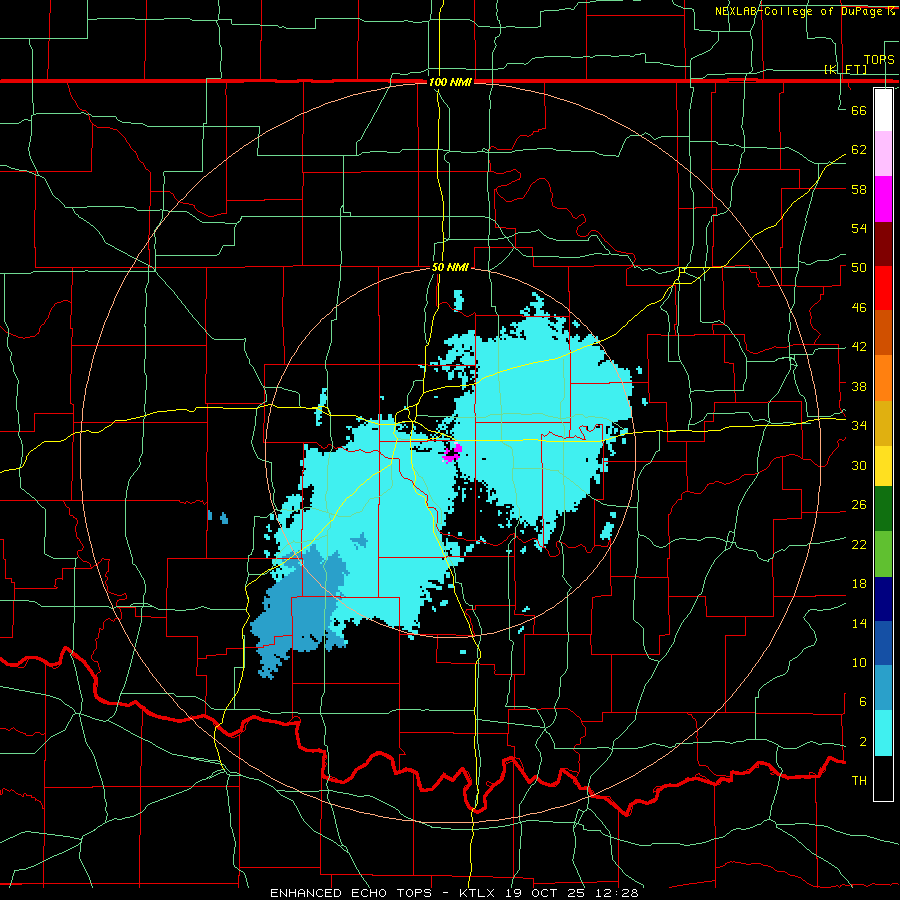Click the light pink legend swatch

(883, 154)
